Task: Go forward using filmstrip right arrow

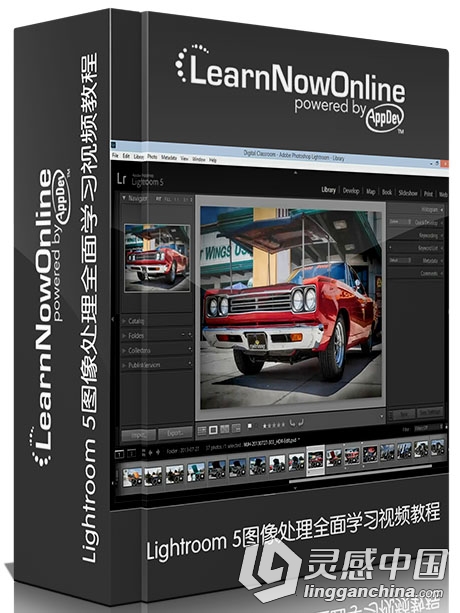Action: click(158, 452)
